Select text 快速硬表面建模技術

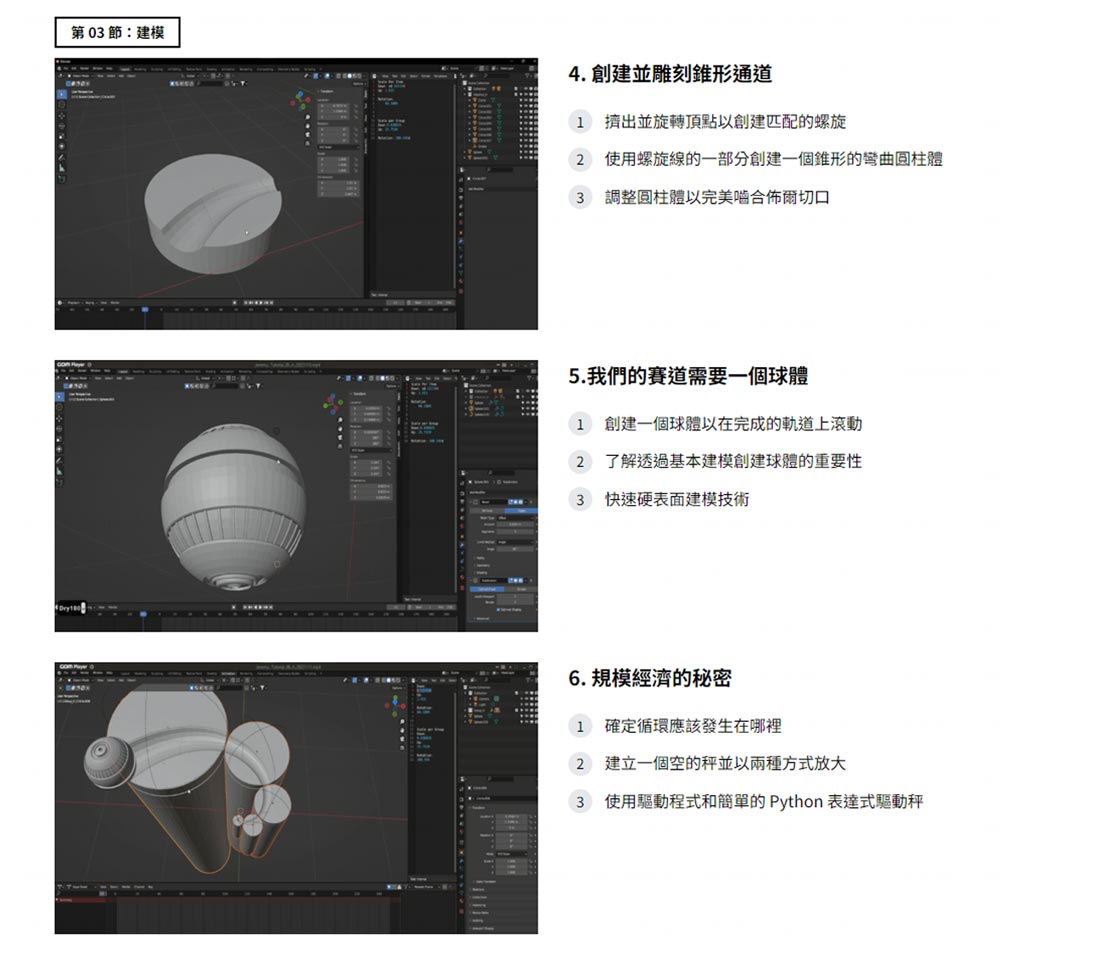(x=677, y=500)
